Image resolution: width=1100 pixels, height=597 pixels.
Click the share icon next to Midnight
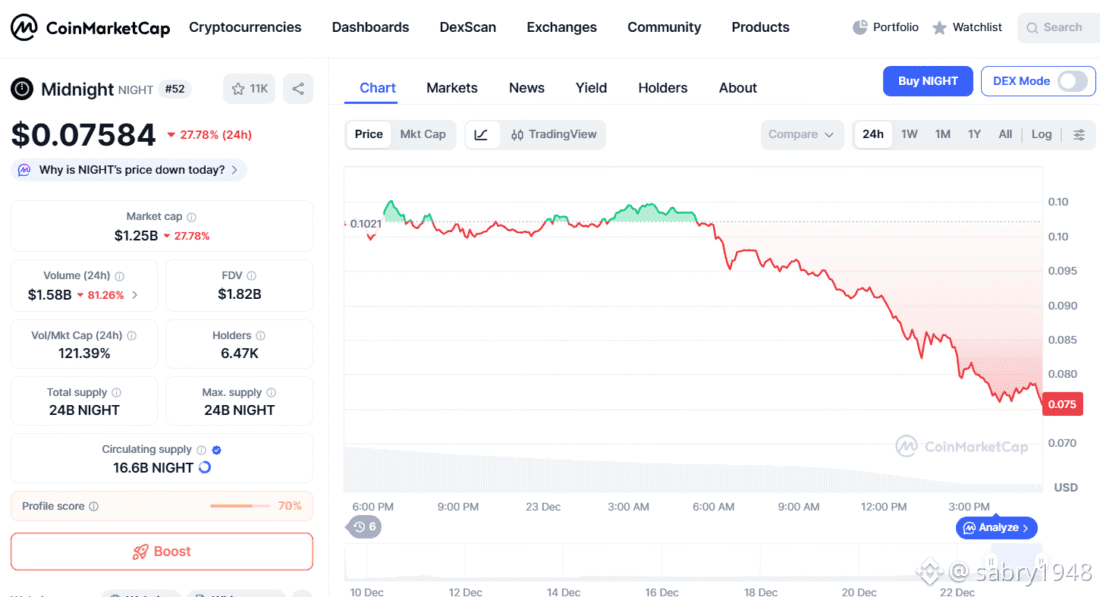point(298,89)
